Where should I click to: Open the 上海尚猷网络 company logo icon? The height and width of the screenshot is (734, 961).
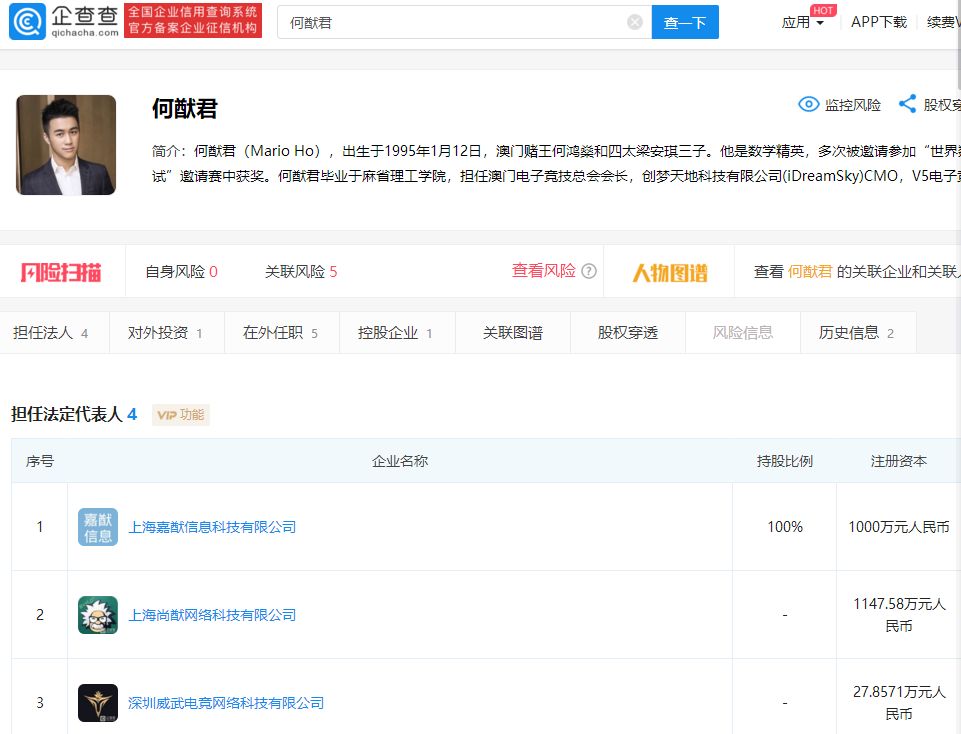[98, 615]
